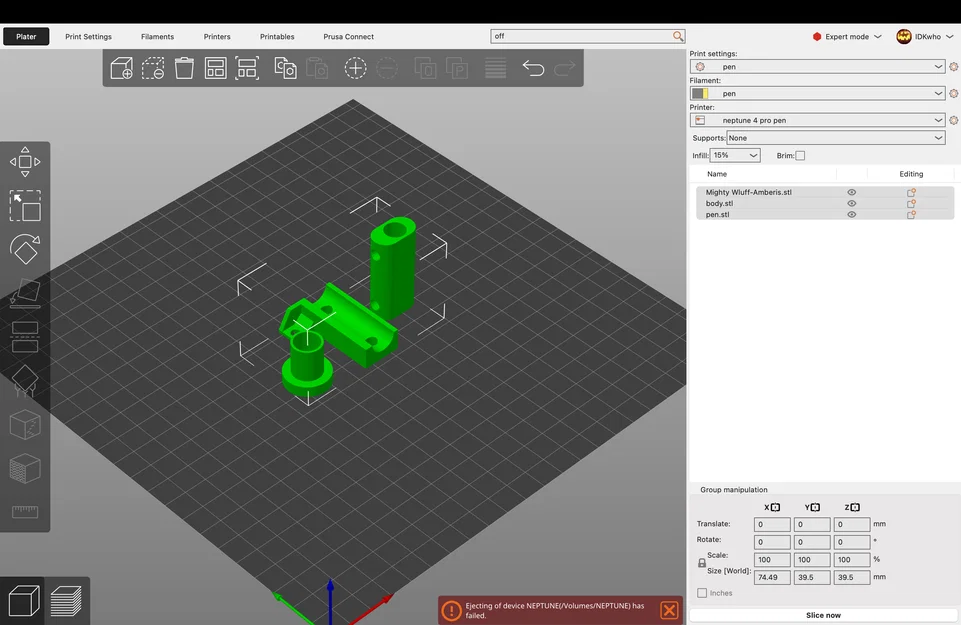Image resolution: width=961 pixels, height=625 pixels.
Task: Click the Delete all trash icon
Action: point(184,68)
